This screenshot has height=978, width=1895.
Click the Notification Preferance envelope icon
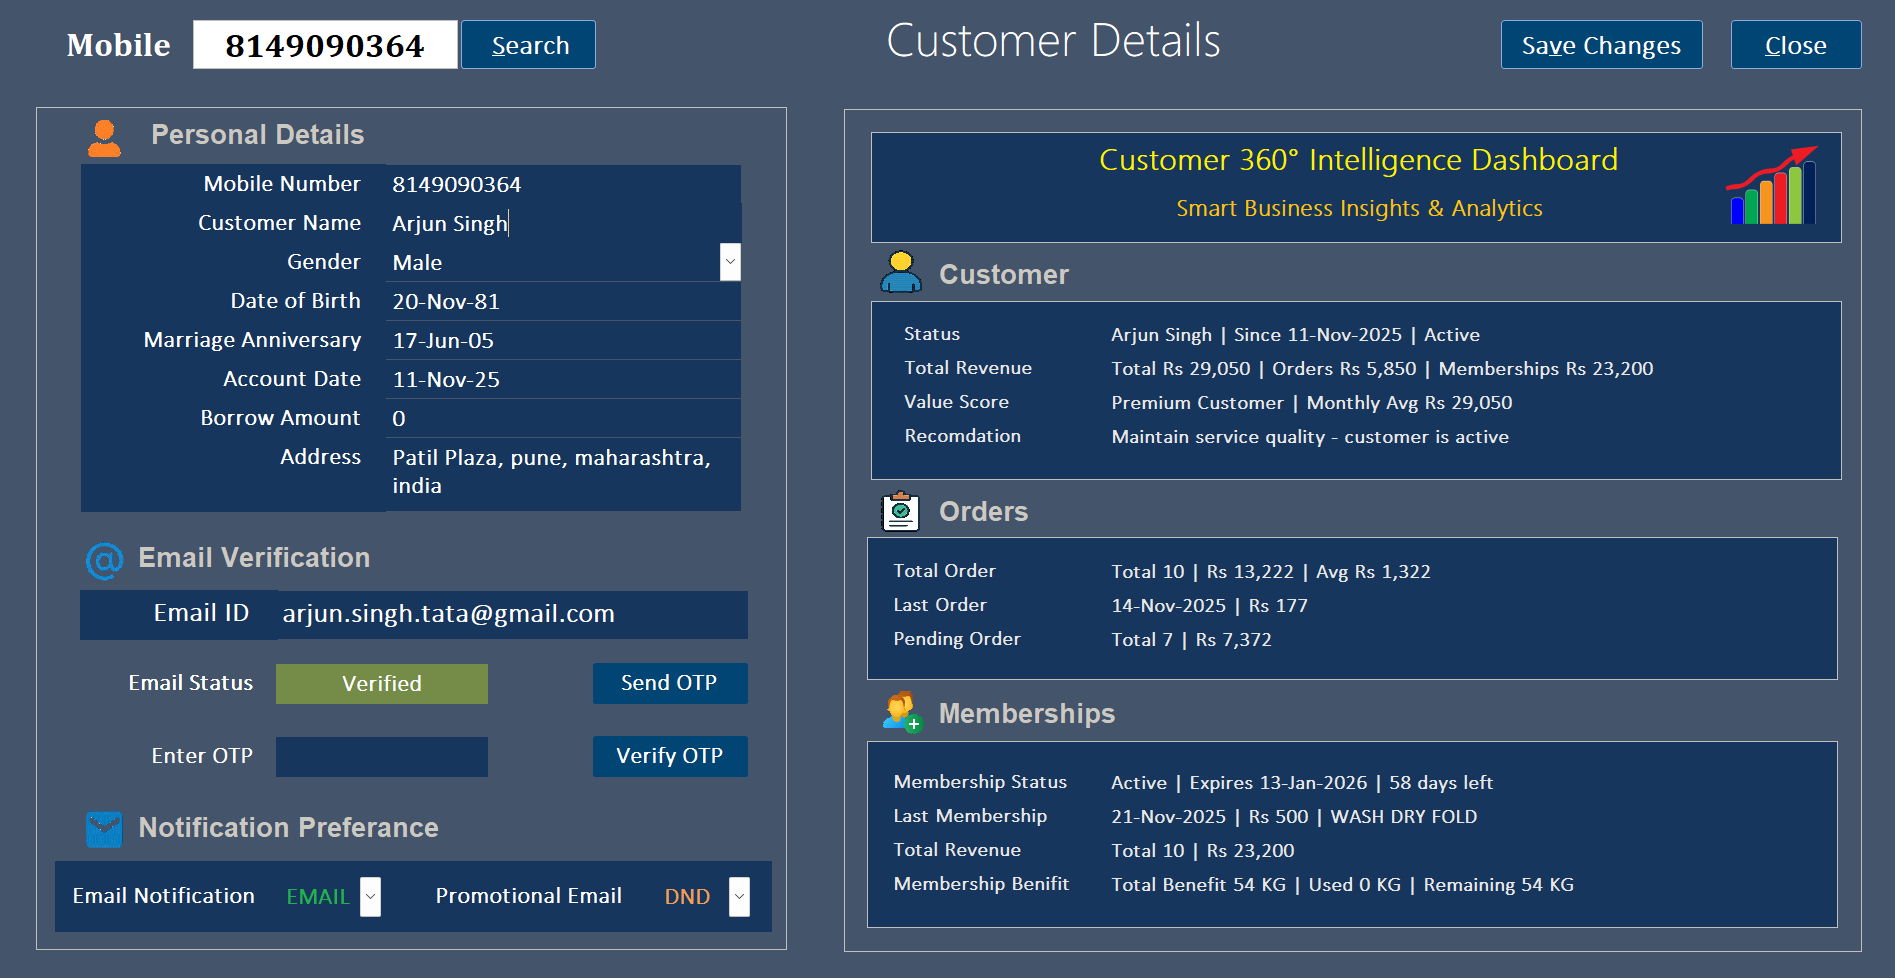point(103,829)
